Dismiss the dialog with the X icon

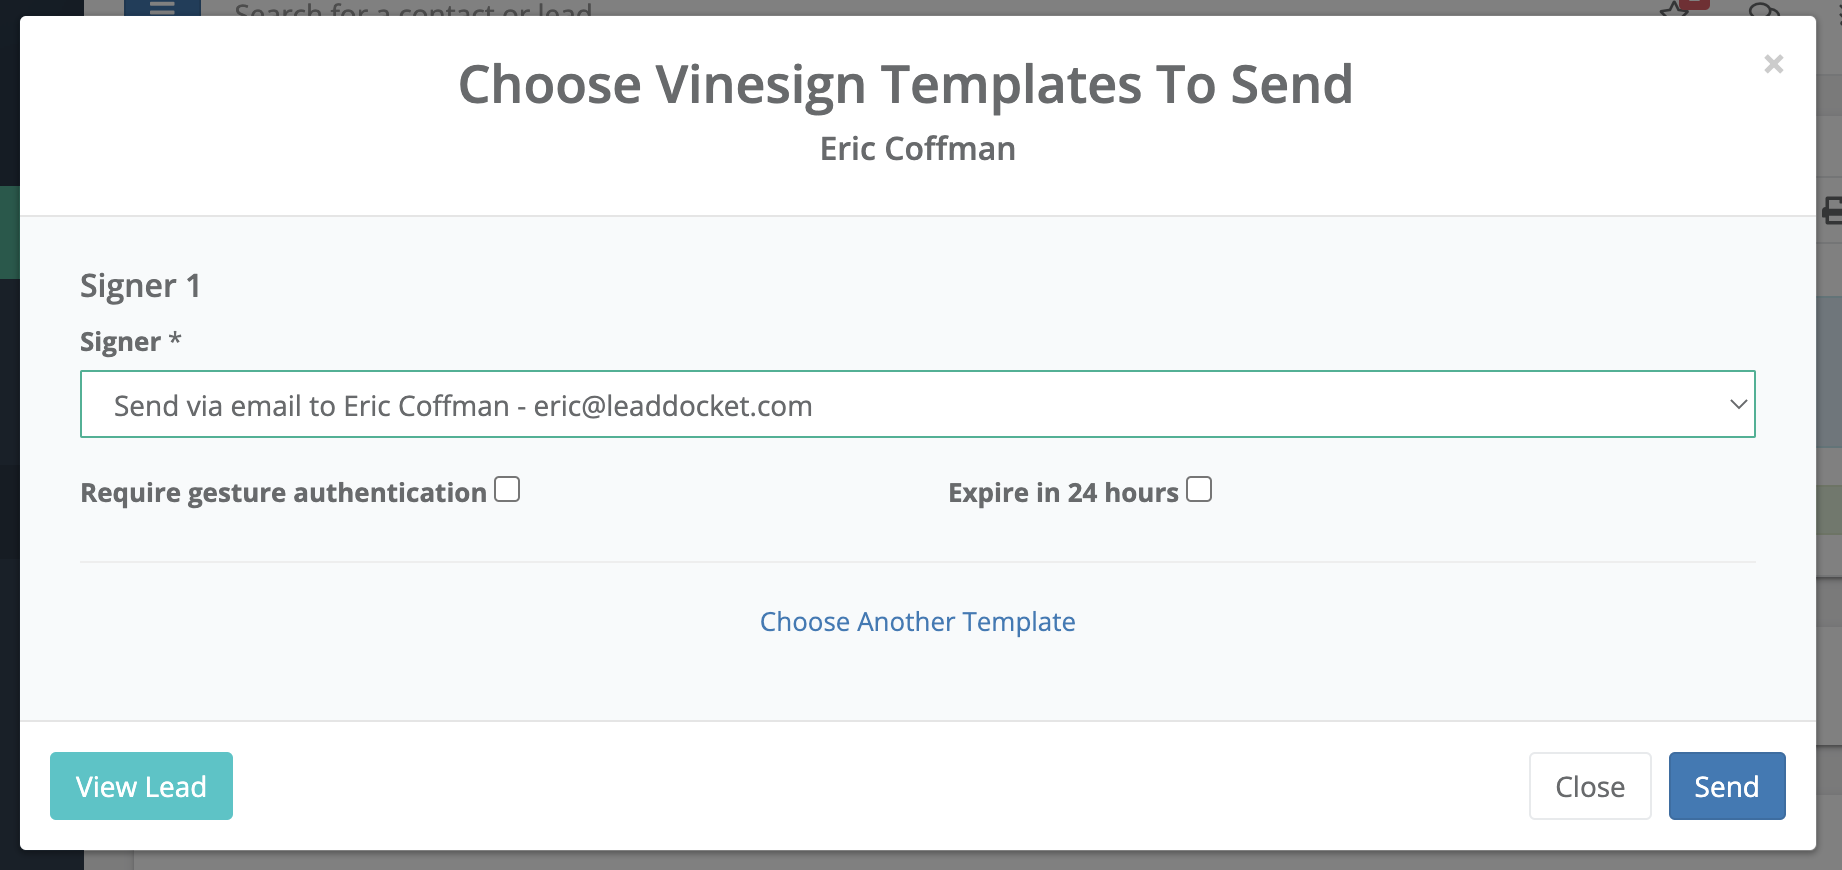pyautogui.click(x=1773, y=64)
